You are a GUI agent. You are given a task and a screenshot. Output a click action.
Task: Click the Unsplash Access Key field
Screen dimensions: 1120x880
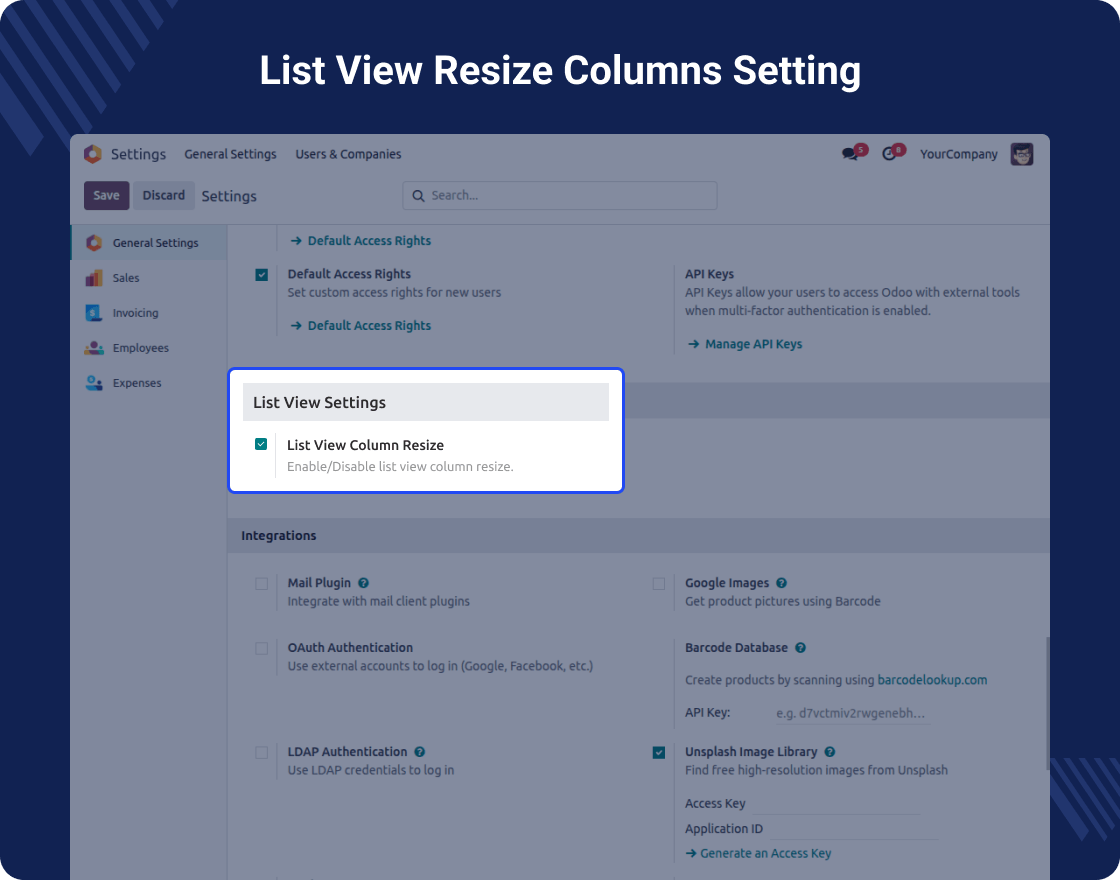coord(836,804)
